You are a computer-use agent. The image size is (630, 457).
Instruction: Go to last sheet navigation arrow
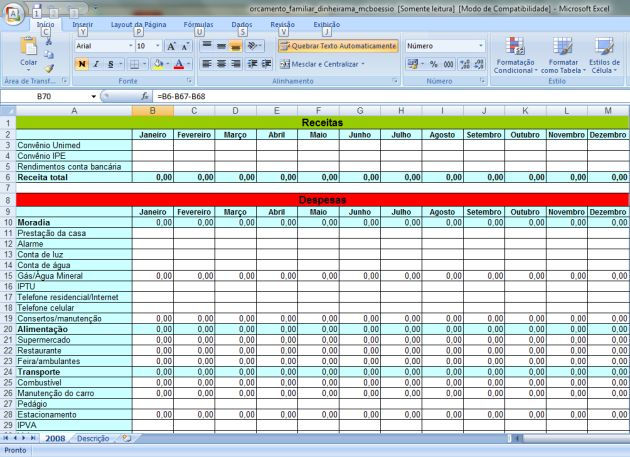[x=33, y=438]
